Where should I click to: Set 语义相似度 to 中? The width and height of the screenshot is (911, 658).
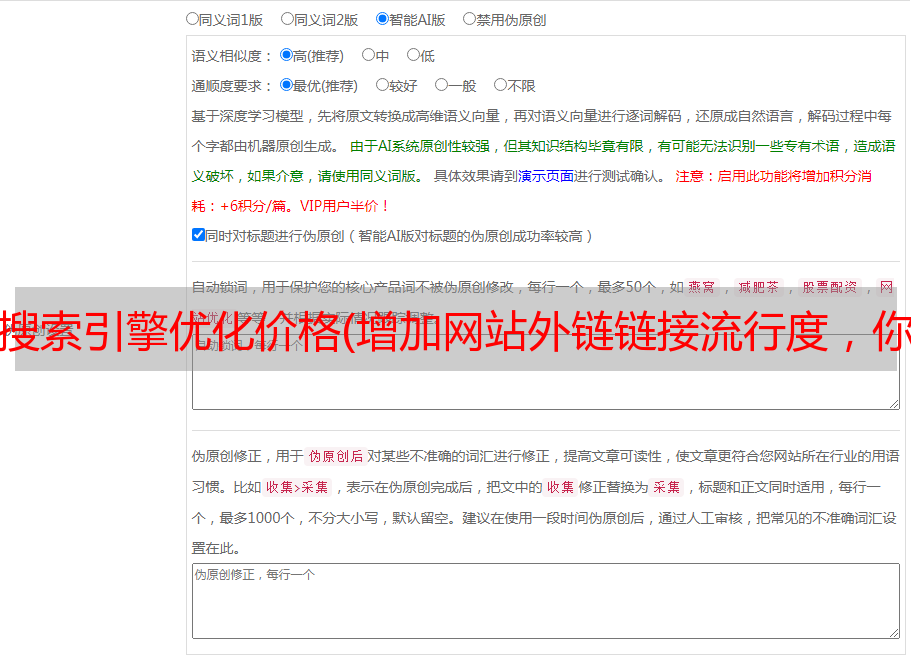(368, 55)
